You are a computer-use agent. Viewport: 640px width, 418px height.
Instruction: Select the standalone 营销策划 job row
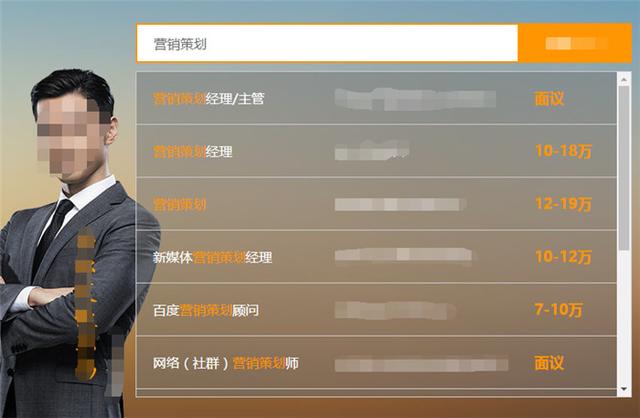[x=376, y=204]
